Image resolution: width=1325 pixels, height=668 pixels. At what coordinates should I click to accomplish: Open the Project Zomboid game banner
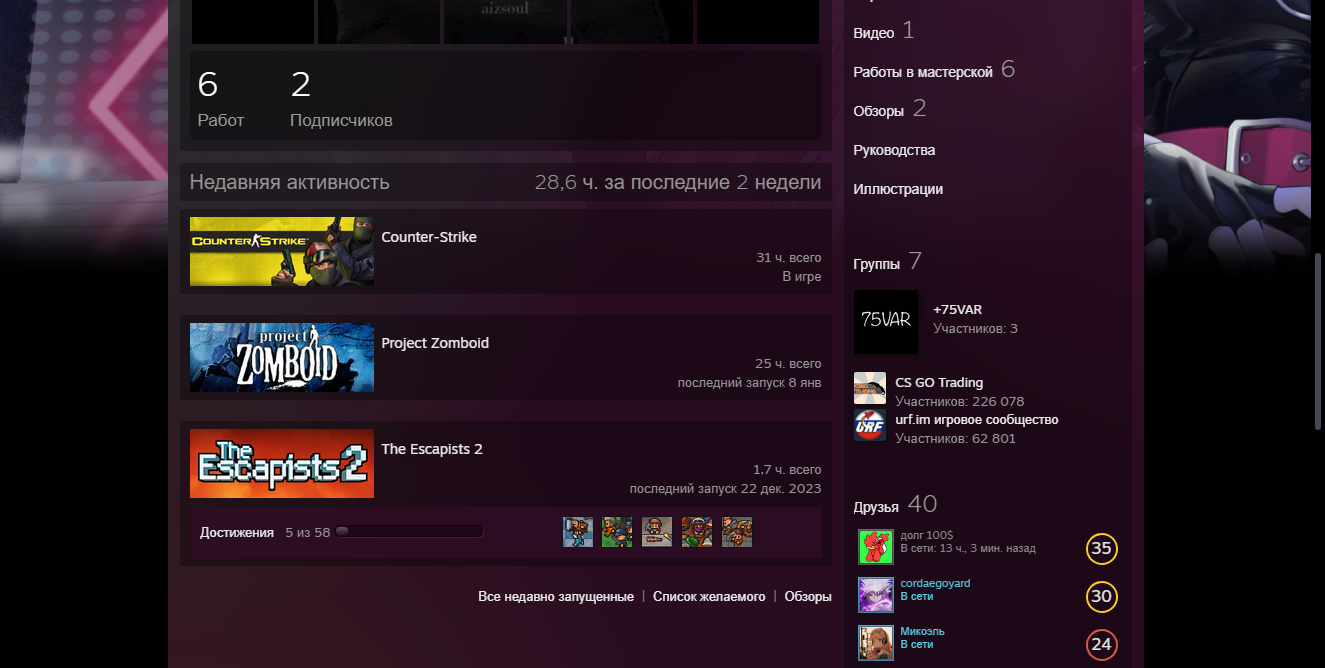click(282, 357)
